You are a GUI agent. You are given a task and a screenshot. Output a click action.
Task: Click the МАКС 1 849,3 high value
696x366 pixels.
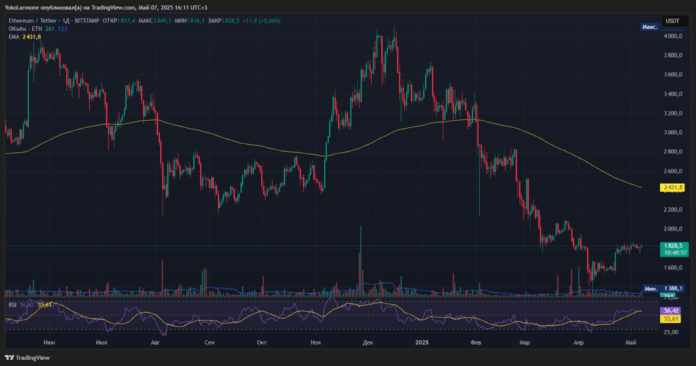pos(154,21)
